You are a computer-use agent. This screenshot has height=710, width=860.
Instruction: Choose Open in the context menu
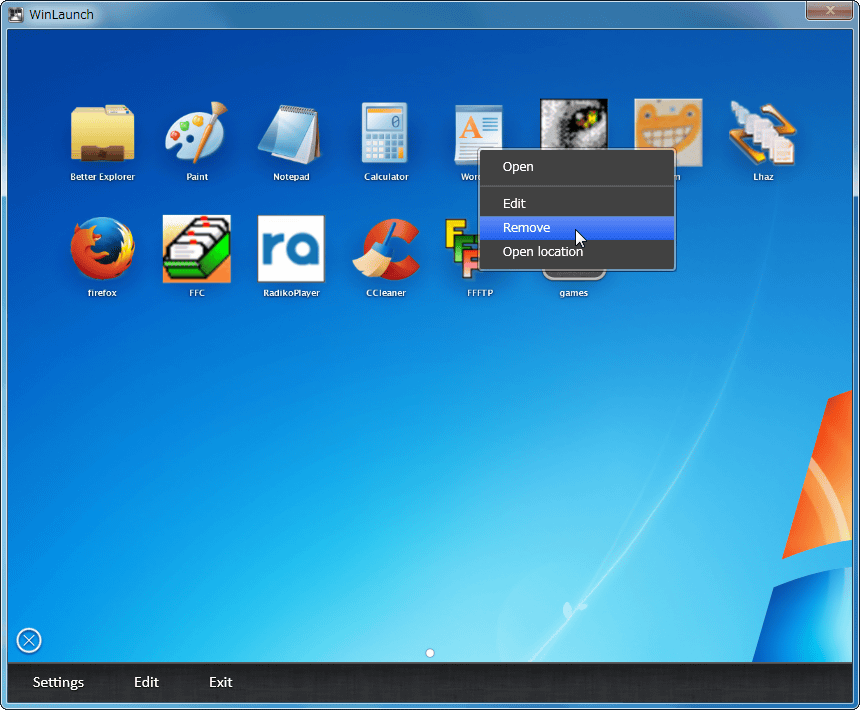click(577, 167)
